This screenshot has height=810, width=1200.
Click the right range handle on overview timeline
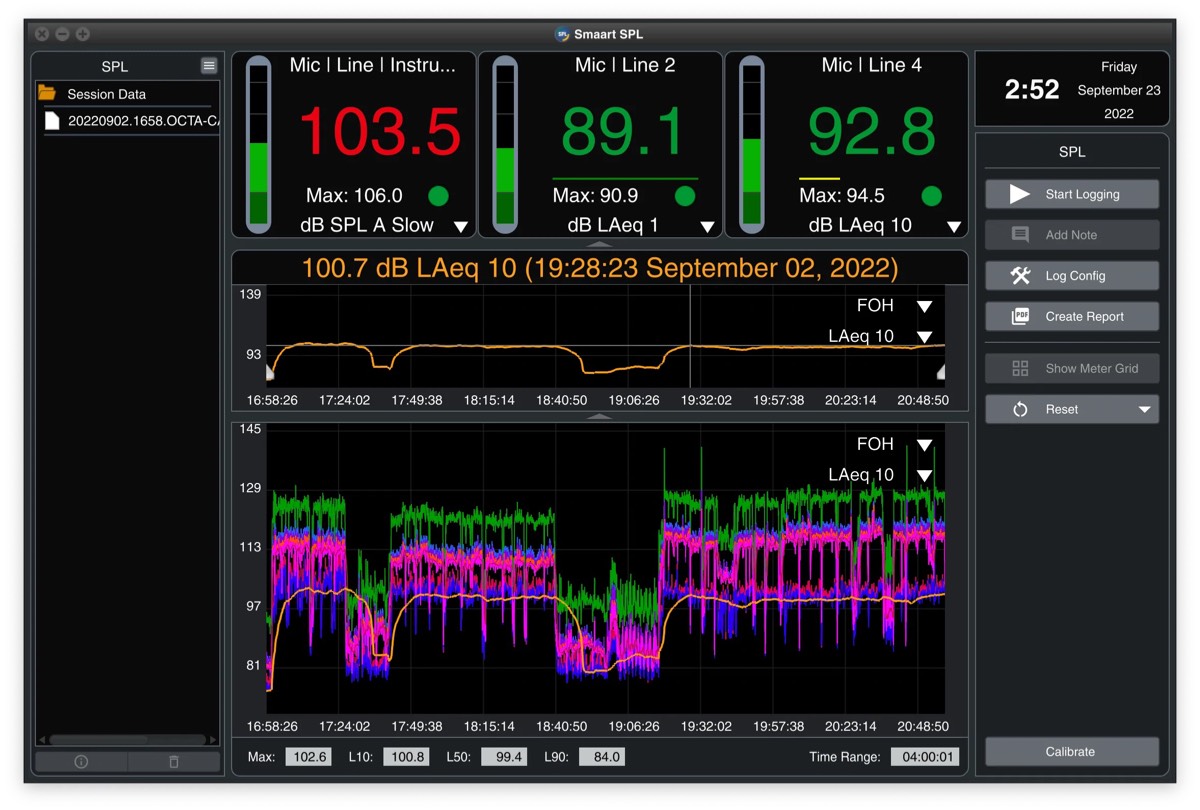940,372
